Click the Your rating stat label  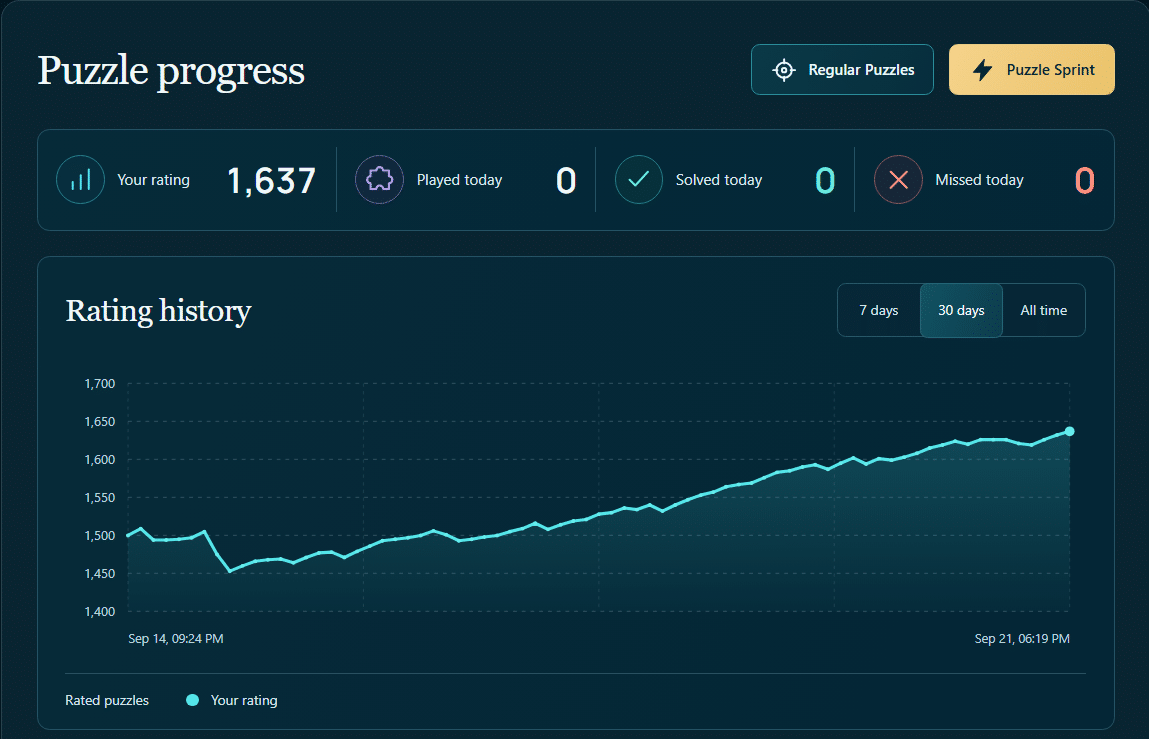[153, 180]
